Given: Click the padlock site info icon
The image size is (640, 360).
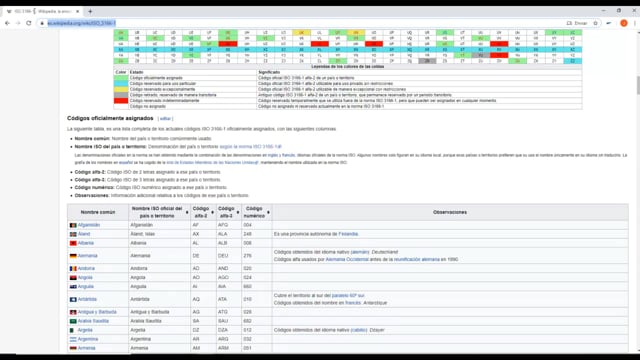Looking at the screenshot, I should pyautogui.click(x=42, y=23).
